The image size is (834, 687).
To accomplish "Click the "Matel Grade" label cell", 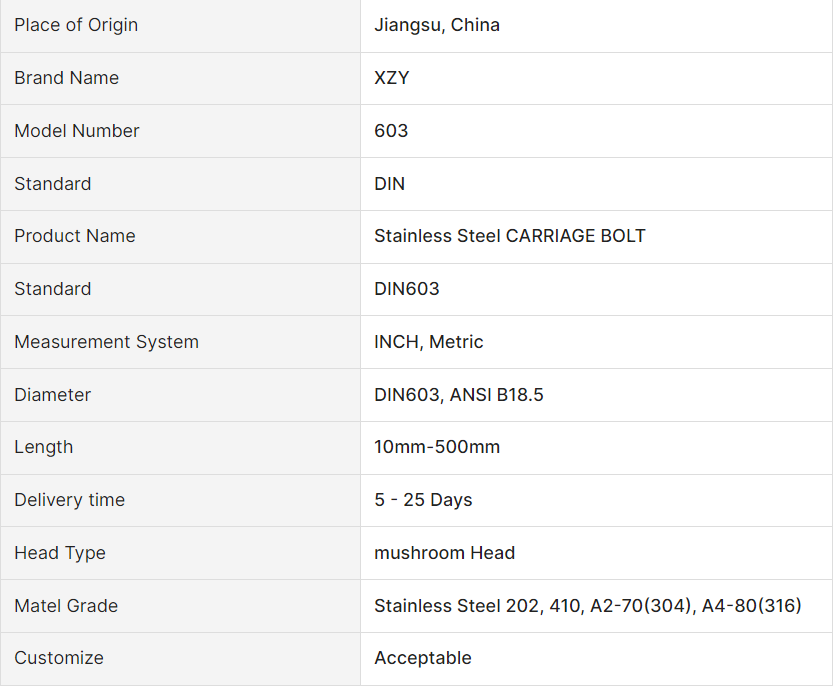I will (66, 606).
